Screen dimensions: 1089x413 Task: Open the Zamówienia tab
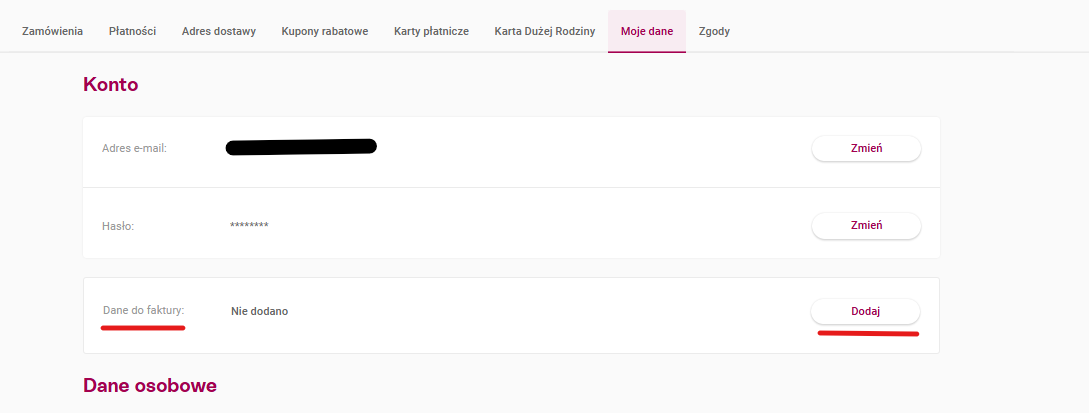click(52, 31)
